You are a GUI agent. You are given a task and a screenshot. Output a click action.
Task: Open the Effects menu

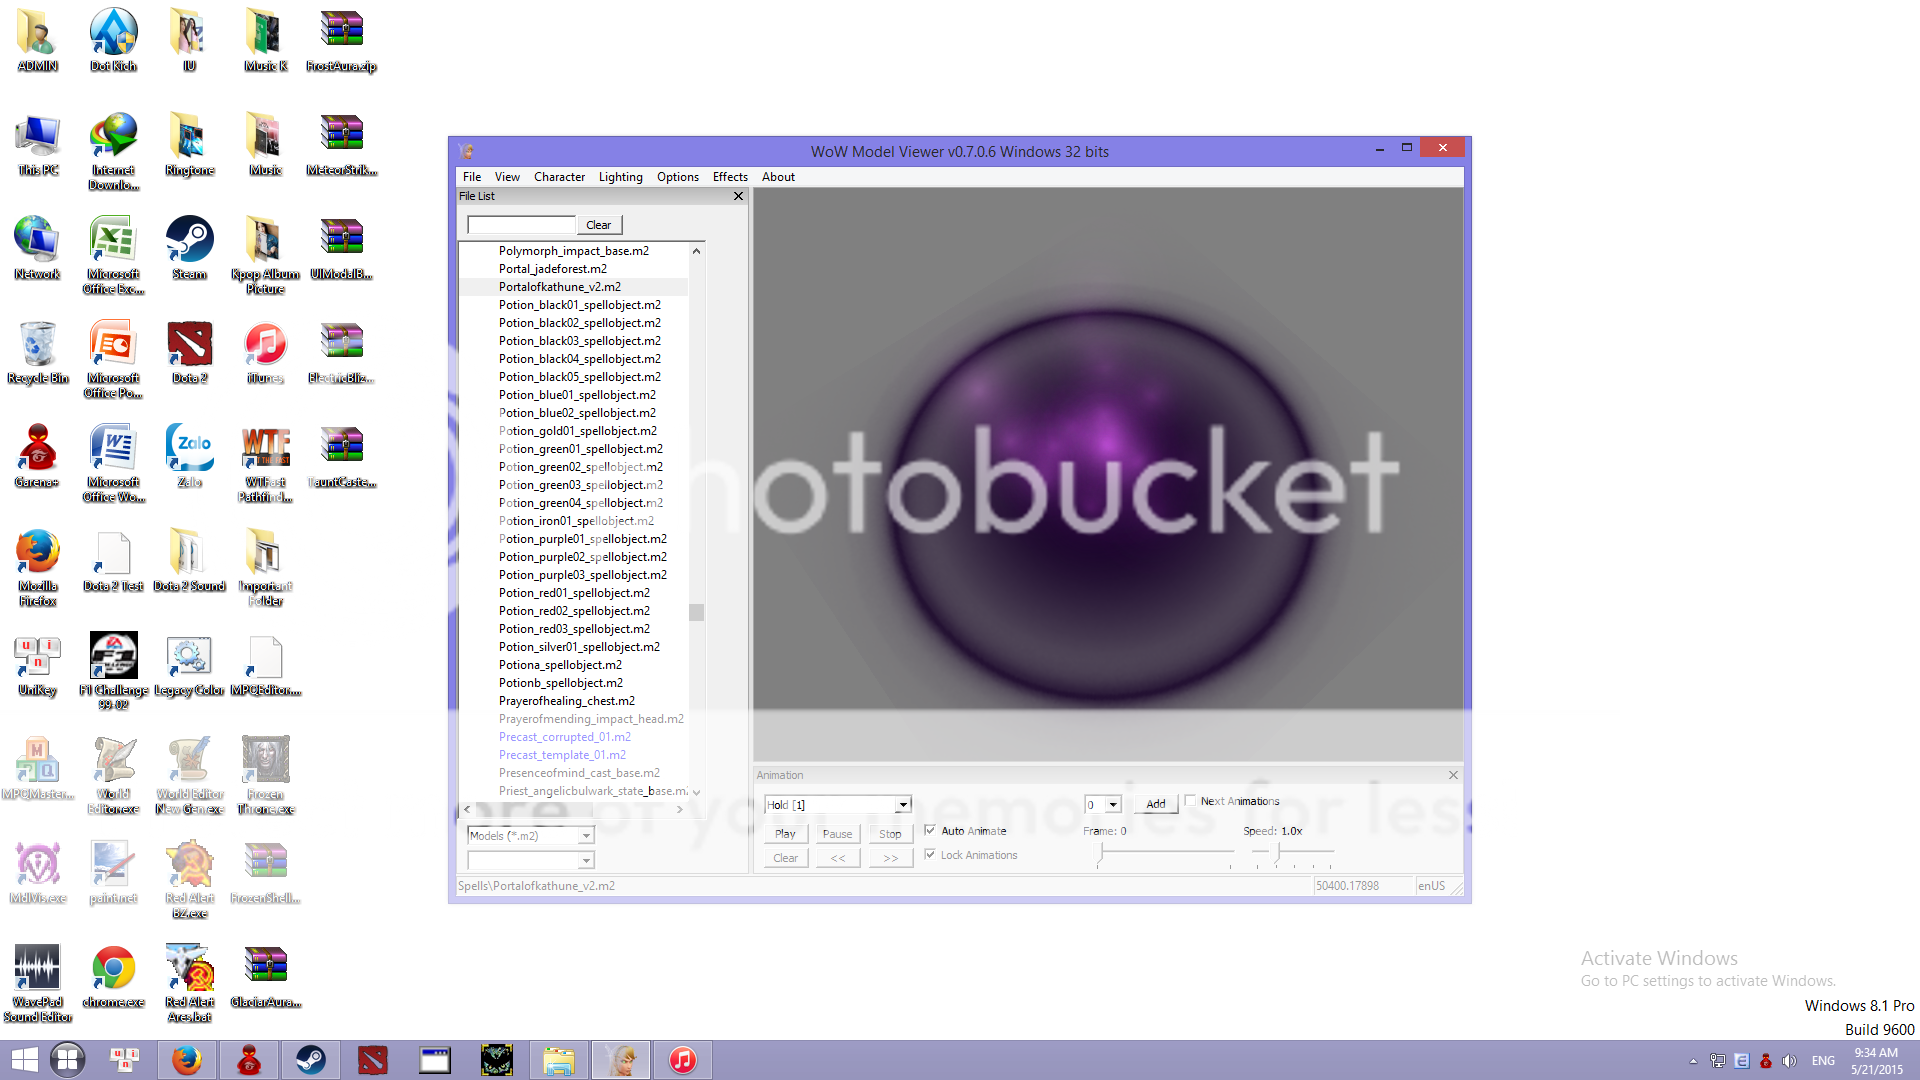[x=730, y=177]
